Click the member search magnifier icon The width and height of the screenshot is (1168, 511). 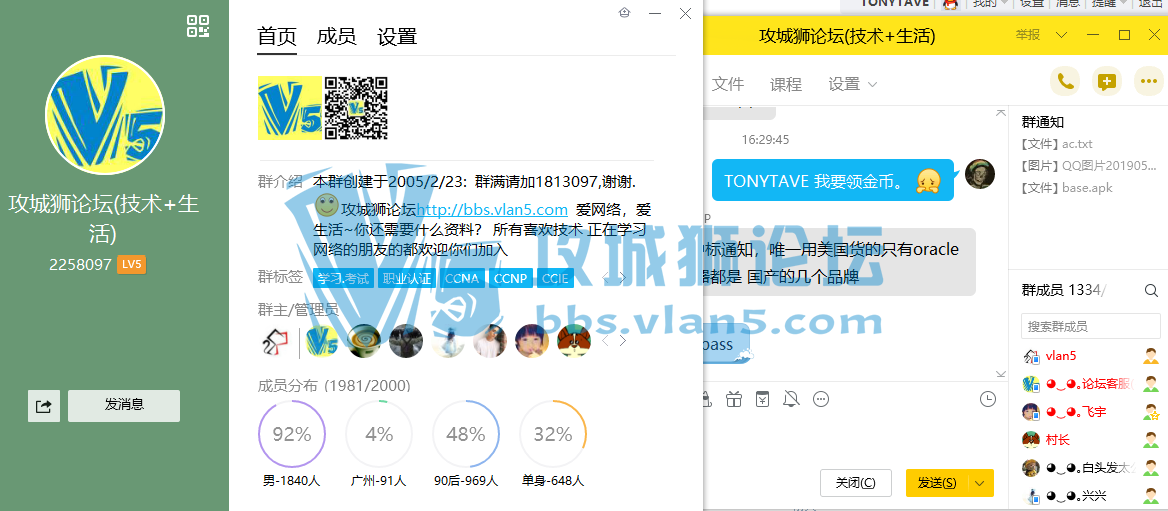coord(1151,291)
